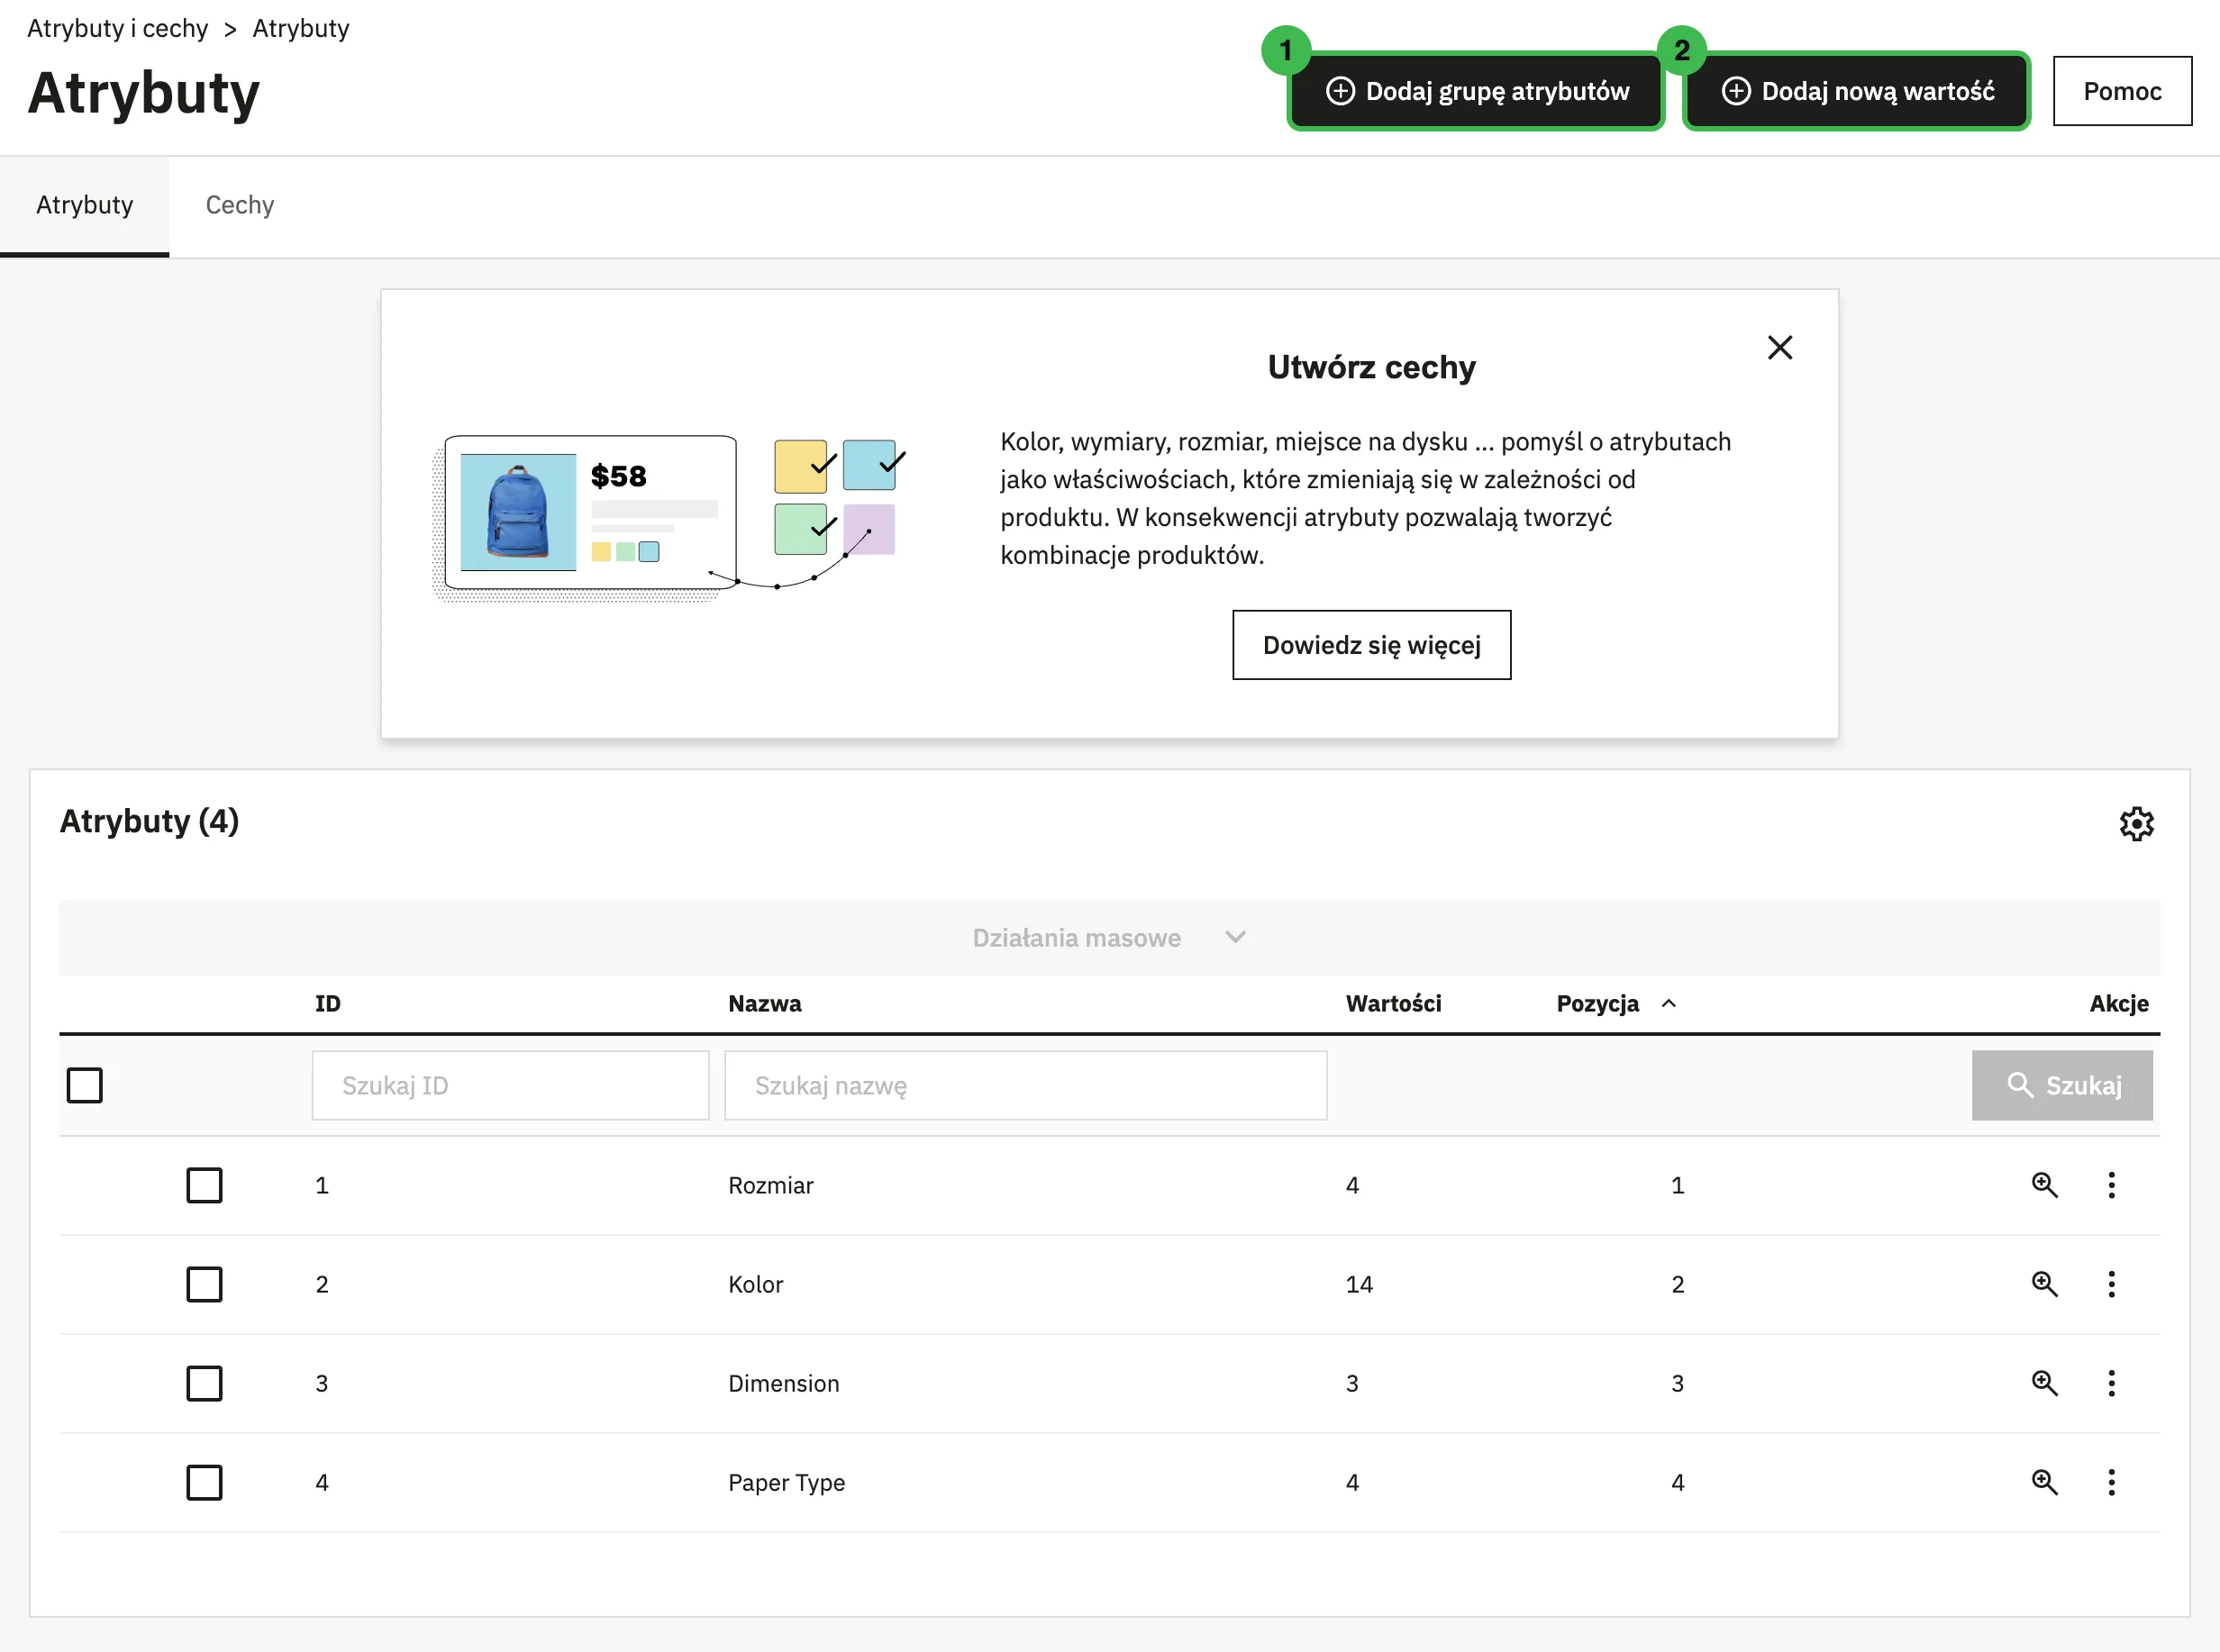Viewport: 2220px width, 1652px height.
Task: Click the Atrybuty breadcrumb item
Action: coord(301,28)
